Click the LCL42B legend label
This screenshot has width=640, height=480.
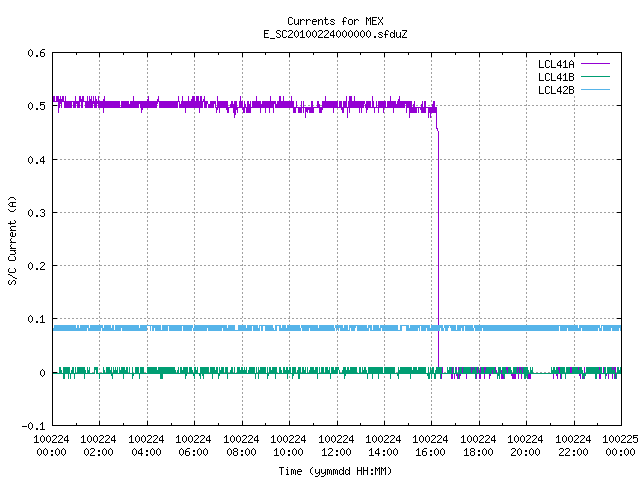[556, 90]
